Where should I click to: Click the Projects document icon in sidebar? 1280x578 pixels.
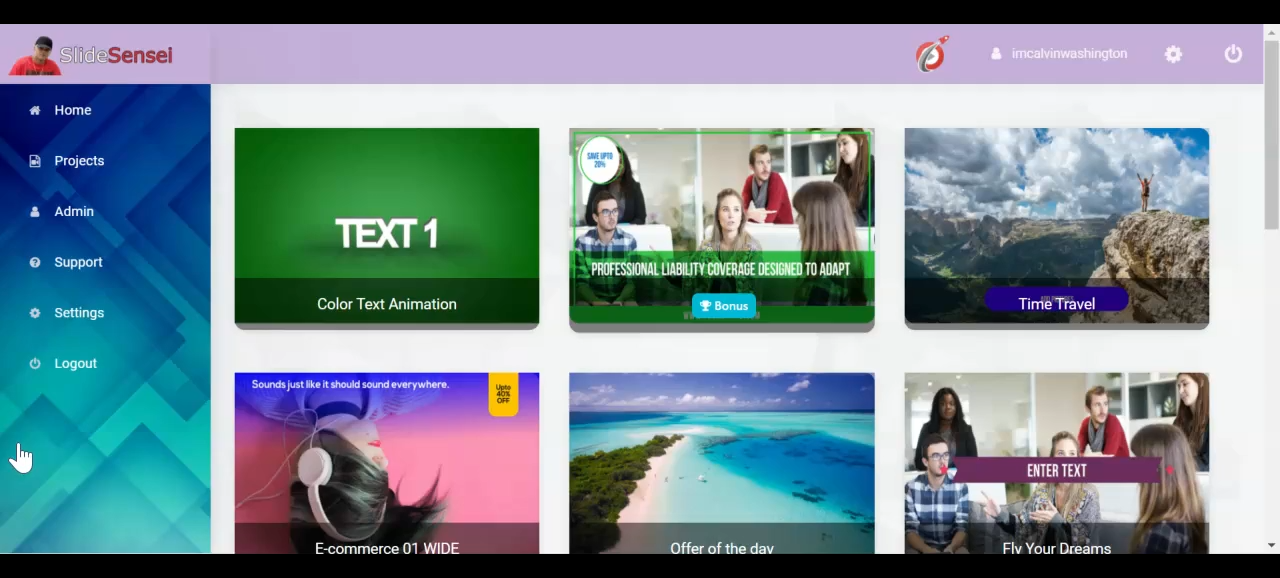(x=35, y=161)
